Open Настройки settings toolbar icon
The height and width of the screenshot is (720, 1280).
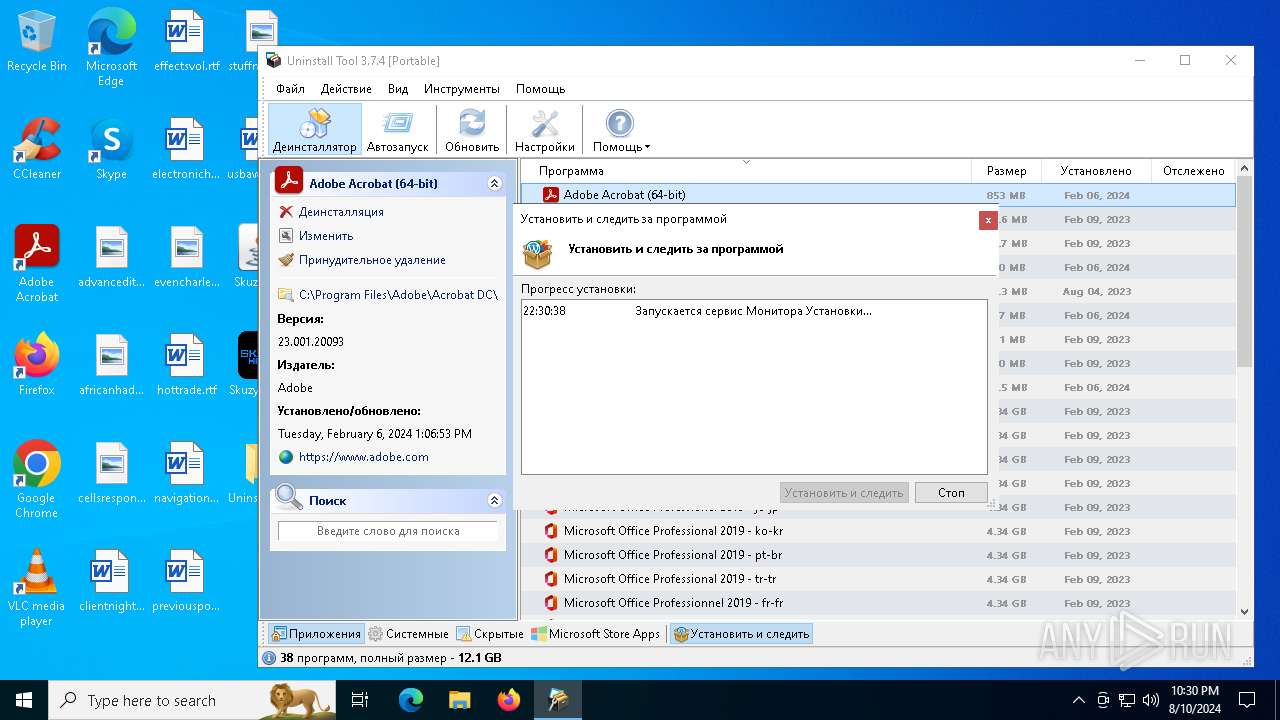pos(544,130)
